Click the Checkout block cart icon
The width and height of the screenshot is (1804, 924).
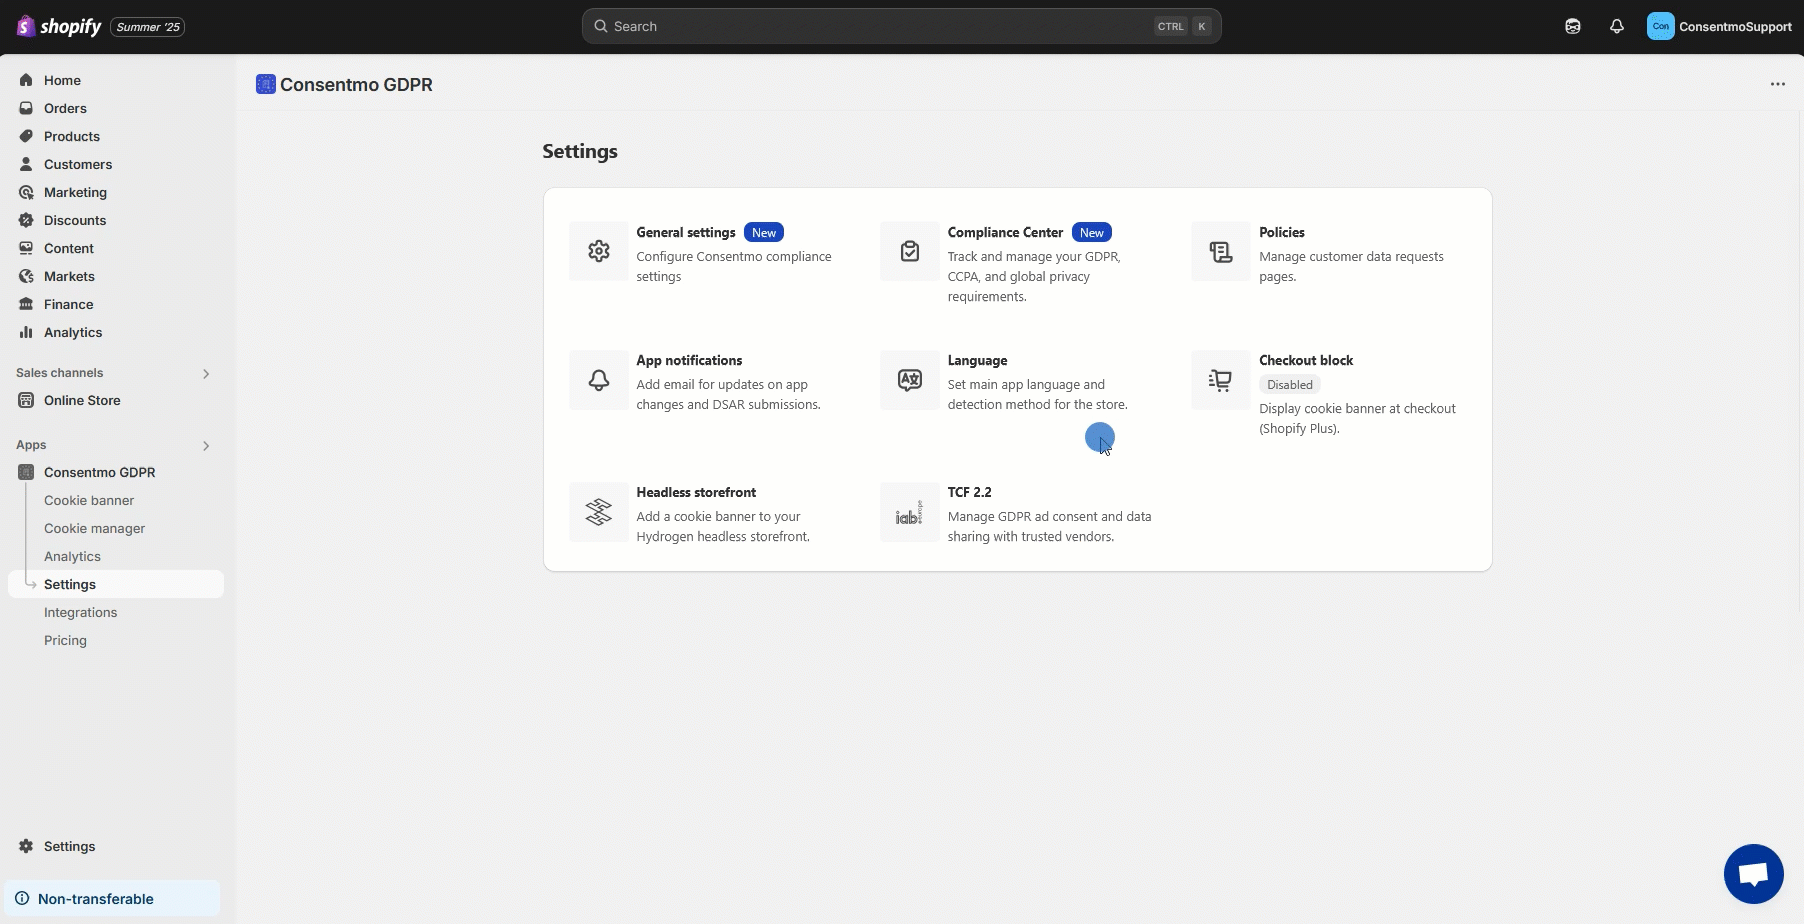click(x=1221, y=380)
